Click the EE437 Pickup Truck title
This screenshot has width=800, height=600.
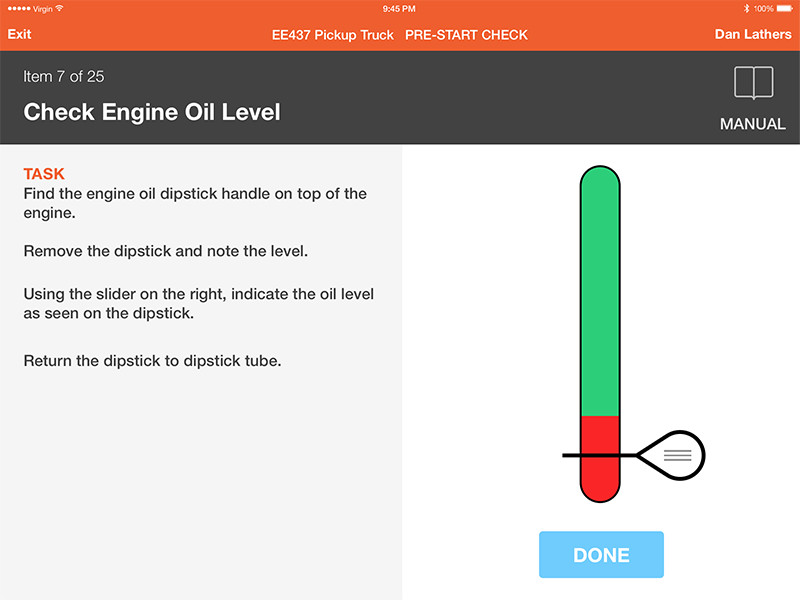point(333,34)
